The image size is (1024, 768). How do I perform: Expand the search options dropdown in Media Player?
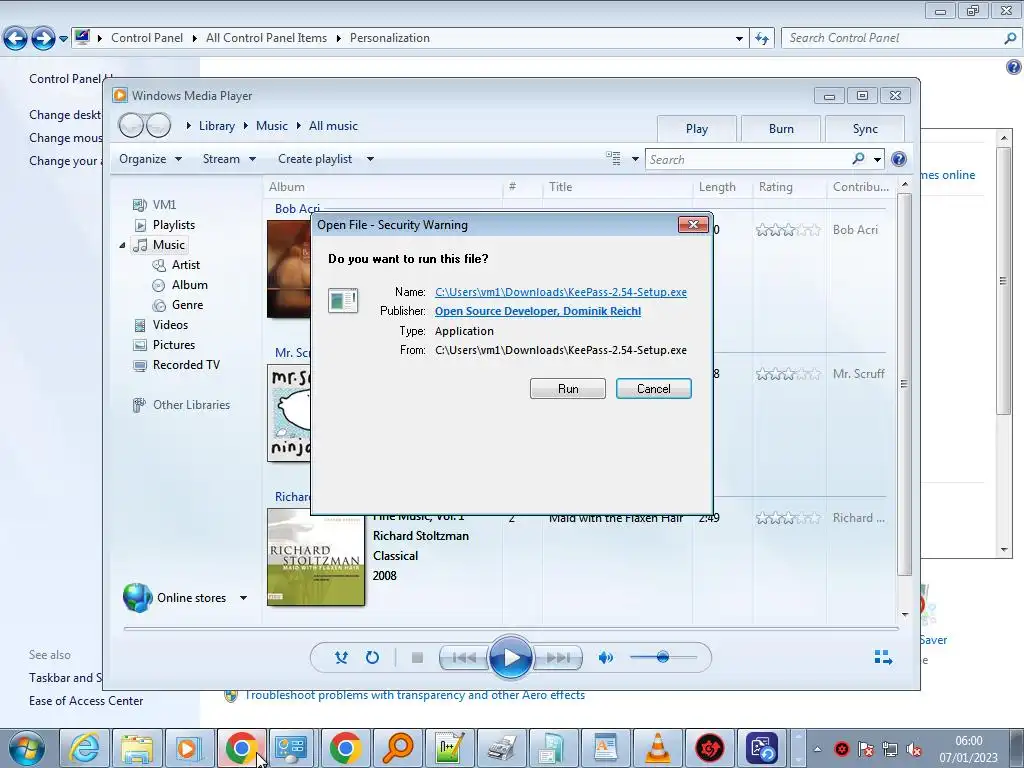click(x=878, y=159)
